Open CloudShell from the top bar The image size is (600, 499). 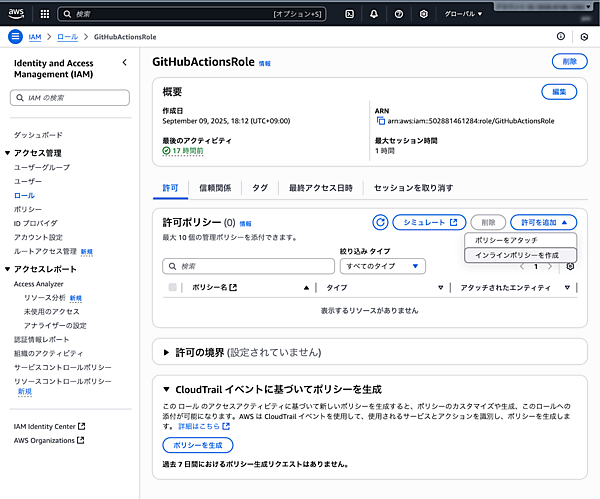click(349, 14)
